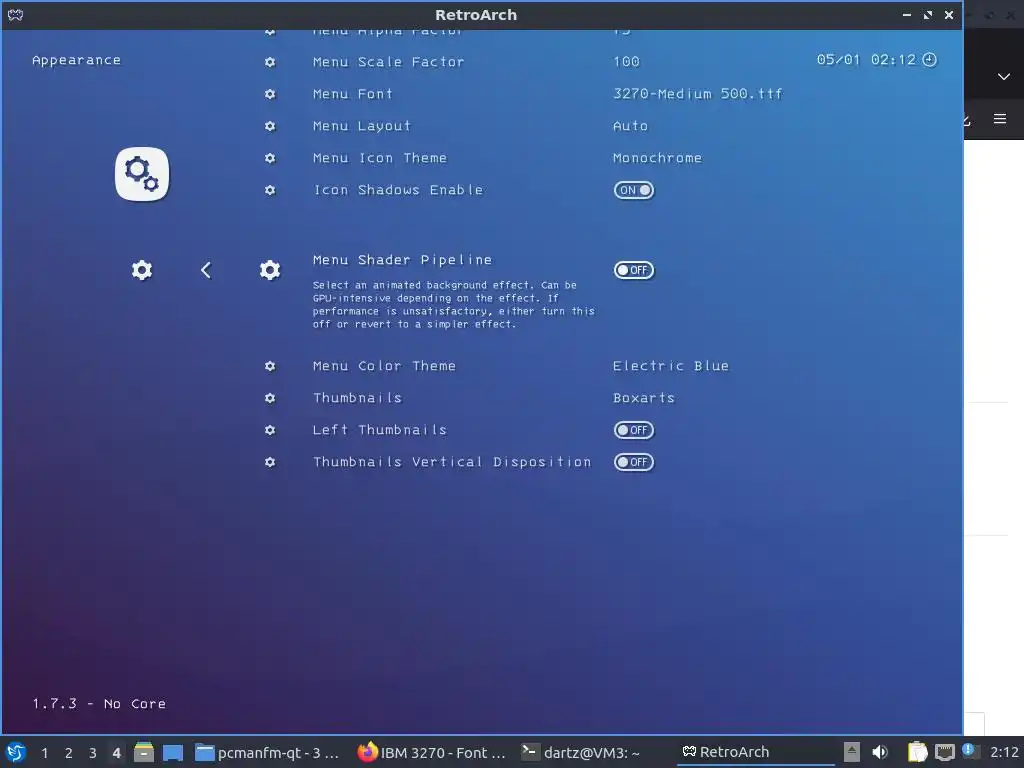Switch to the IBM 3270 Font Firefox window
Image resolution: width=1024 pixels, height=768 pixels.
(x=432, y=752)
